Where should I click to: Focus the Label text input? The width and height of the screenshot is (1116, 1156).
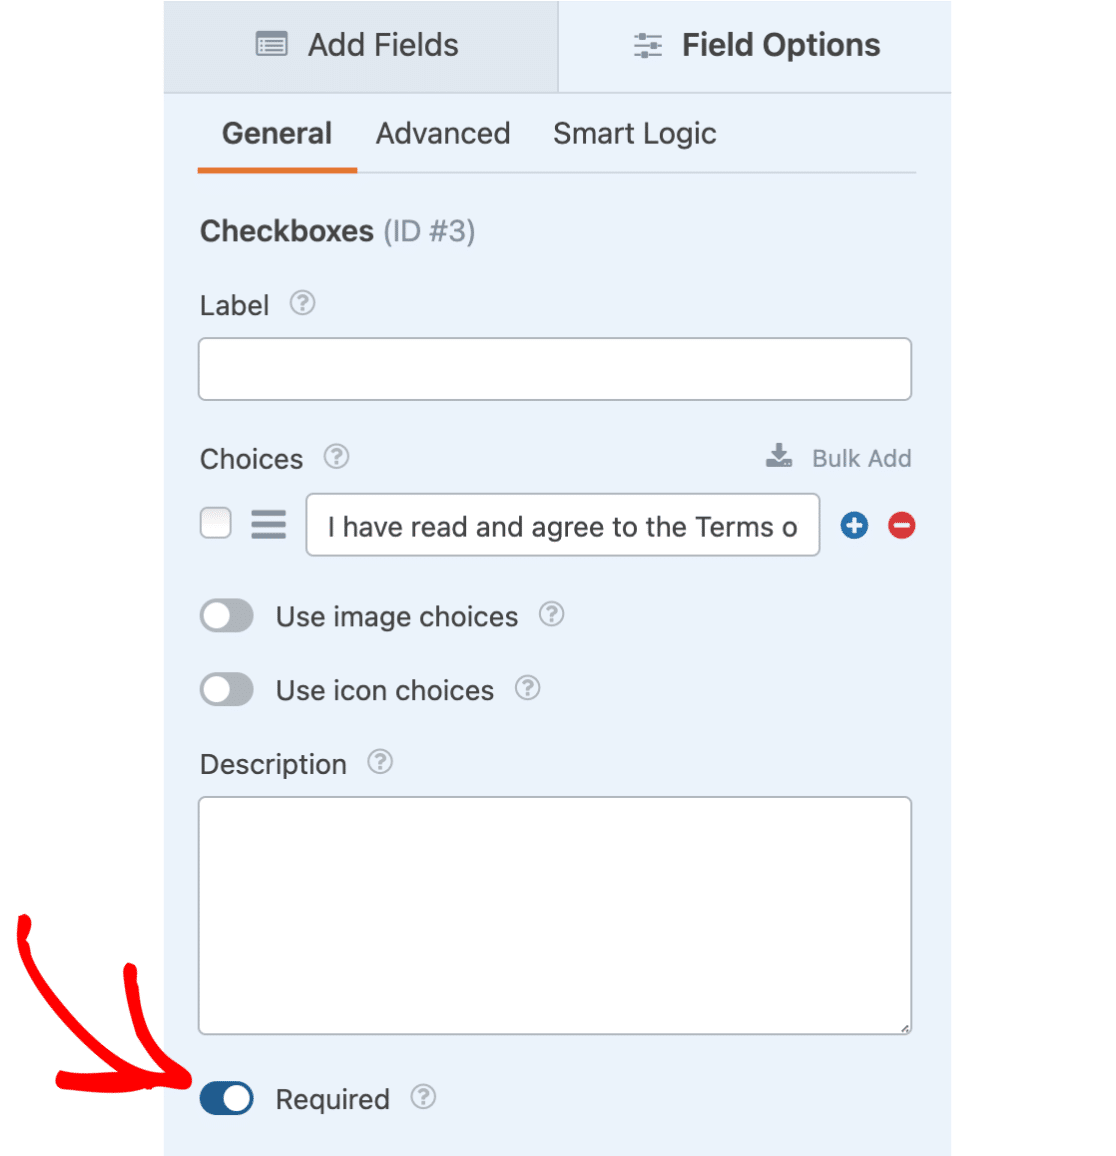(554, 369)
